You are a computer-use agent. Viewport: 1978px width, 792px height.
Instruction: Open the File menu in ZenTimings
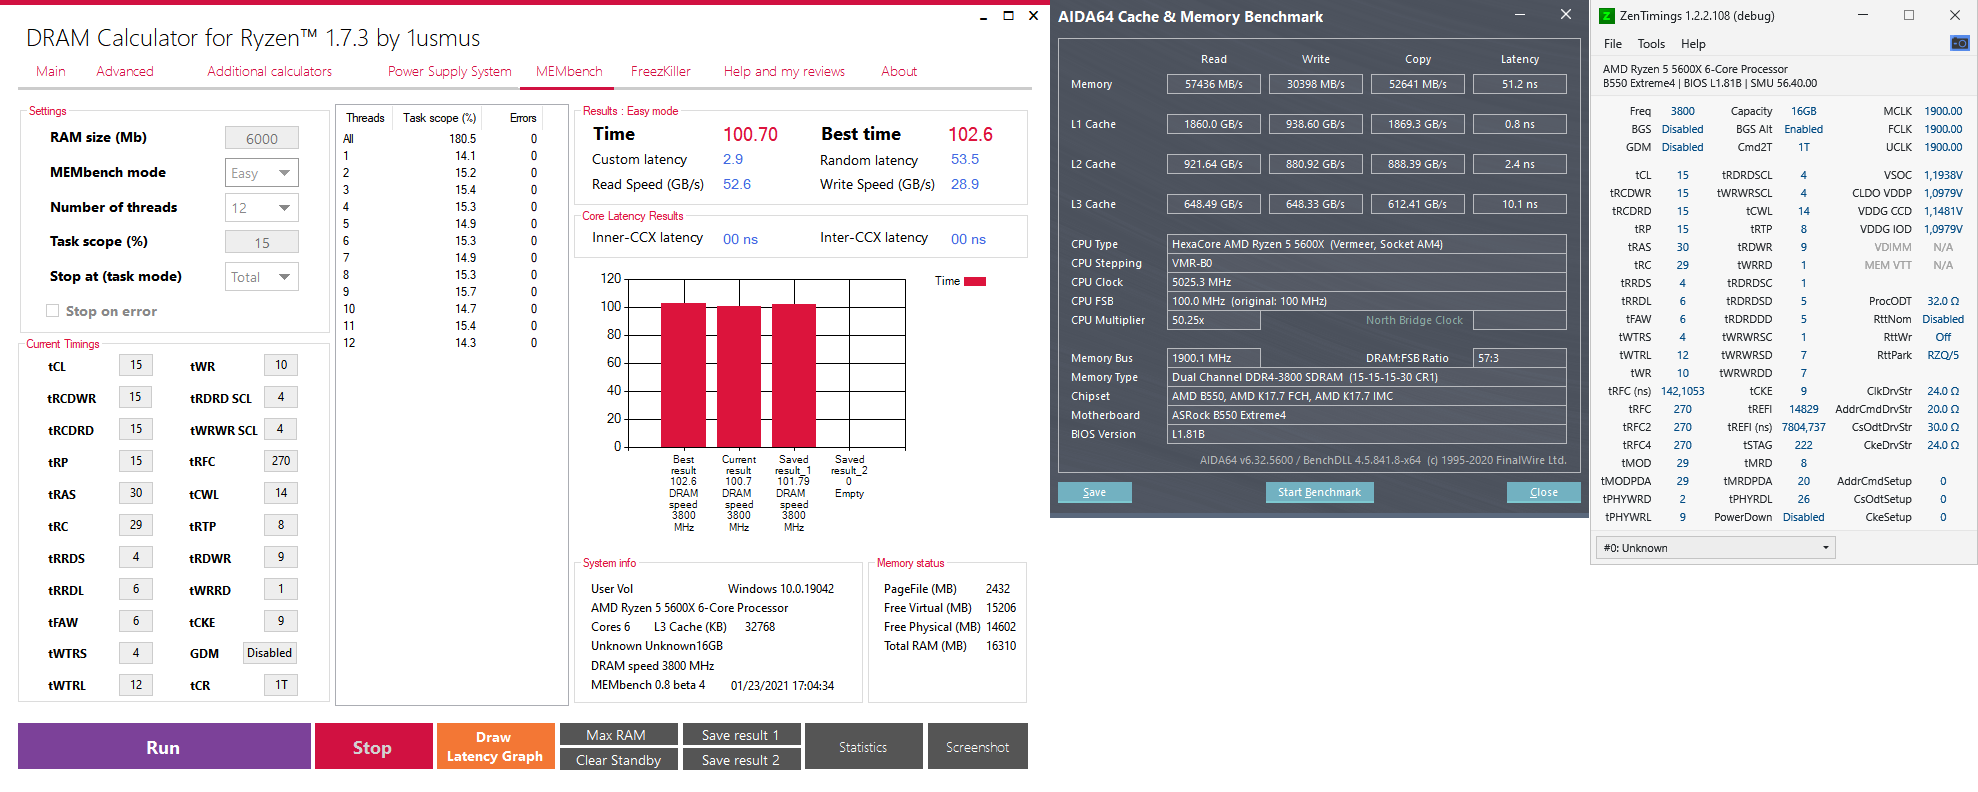coord(1613,44)
